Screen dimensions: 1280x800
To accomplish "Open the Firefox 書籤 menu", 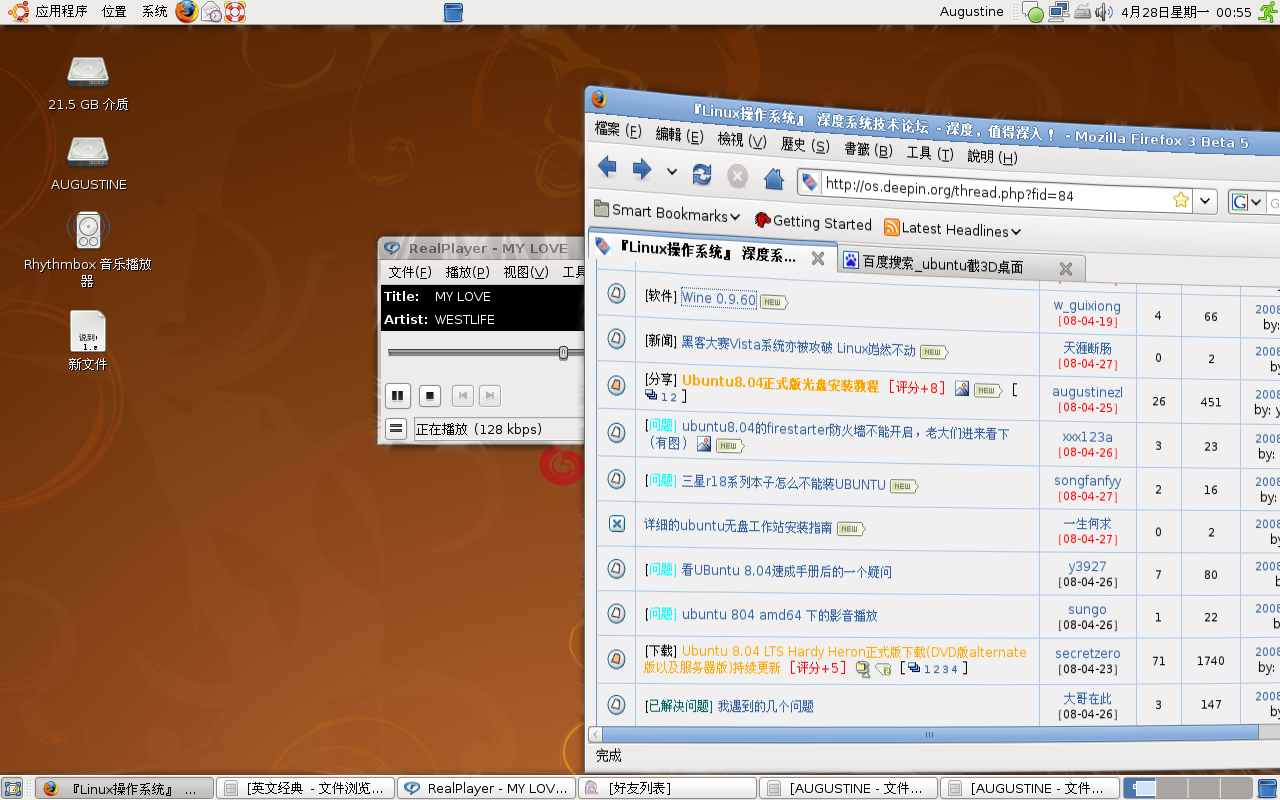I will point(868,150).
